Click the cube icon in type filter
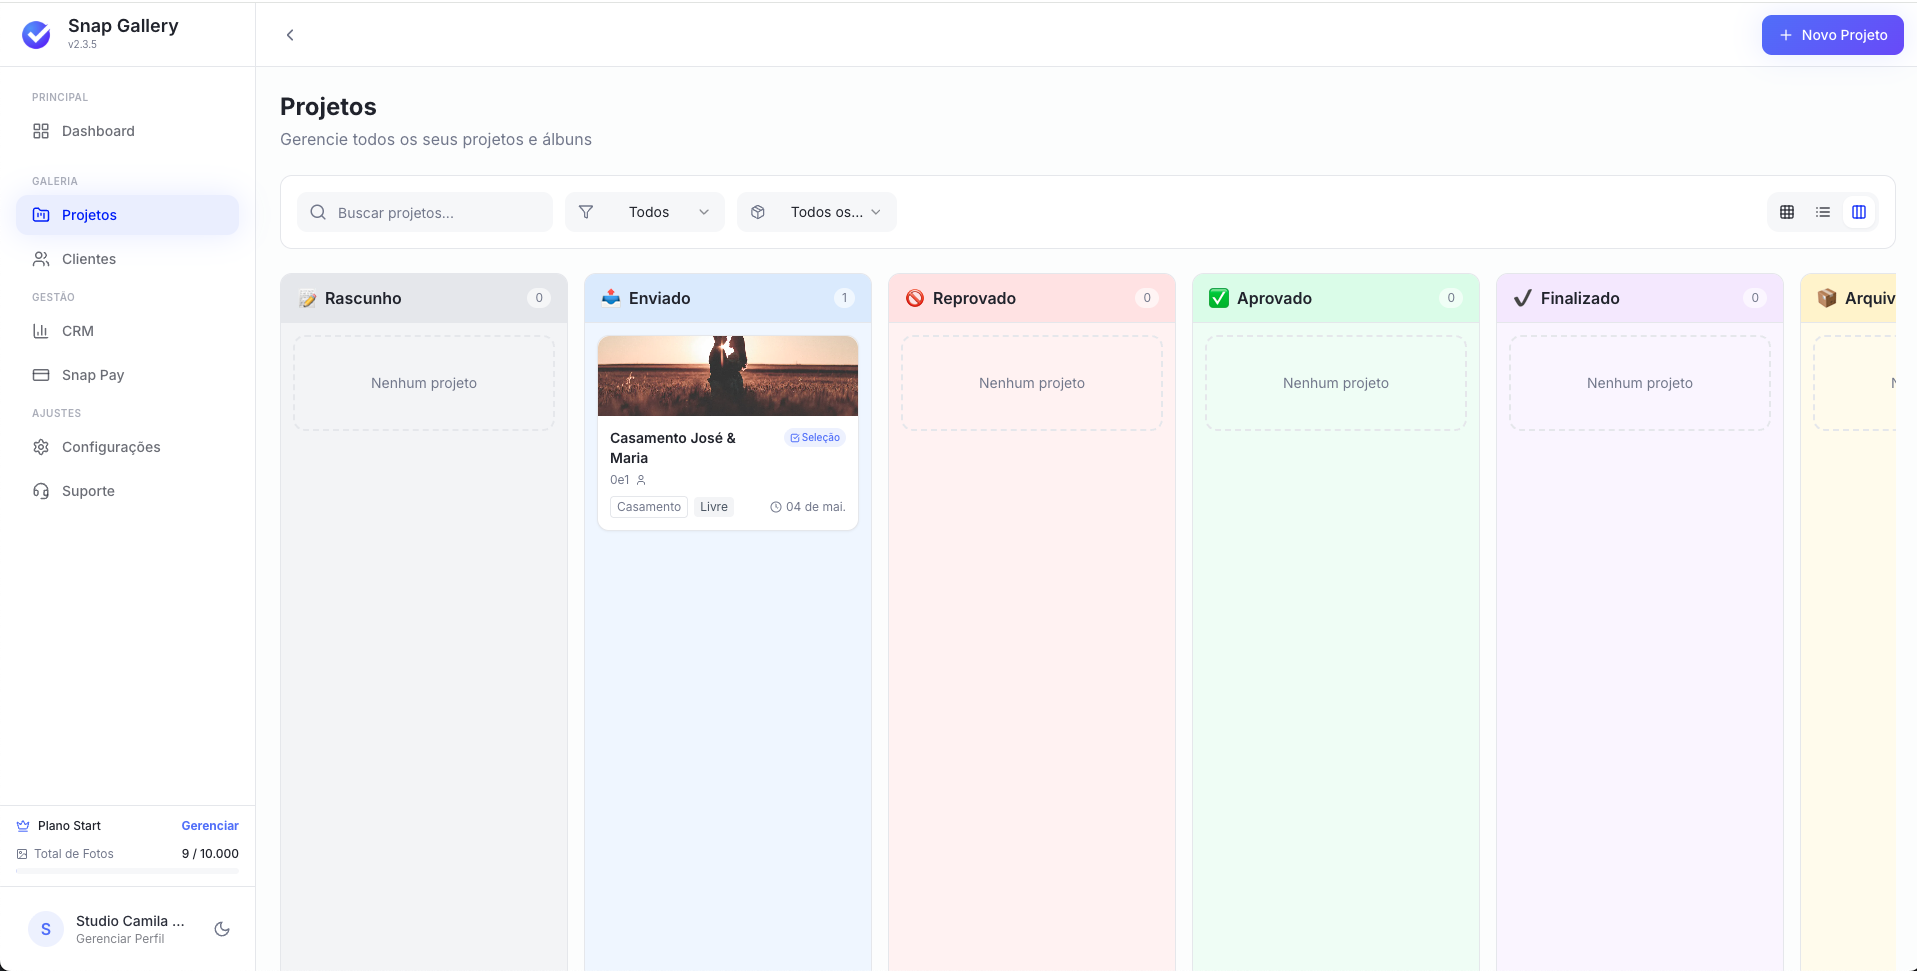1917x971 pixels. click(x=758, y=212)
